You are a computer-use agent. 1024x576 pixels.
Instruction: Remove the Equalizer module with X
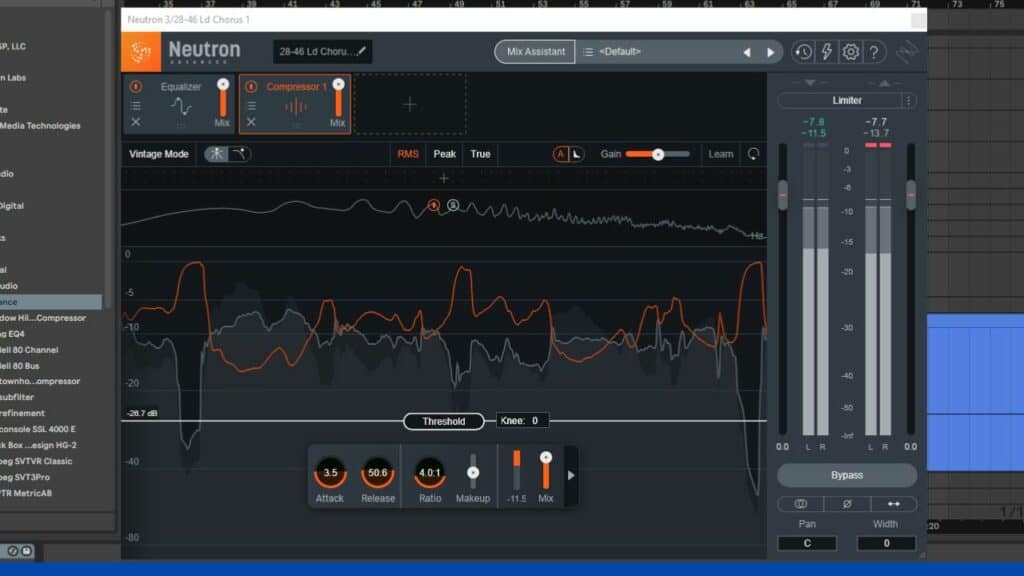coord(136,122)
